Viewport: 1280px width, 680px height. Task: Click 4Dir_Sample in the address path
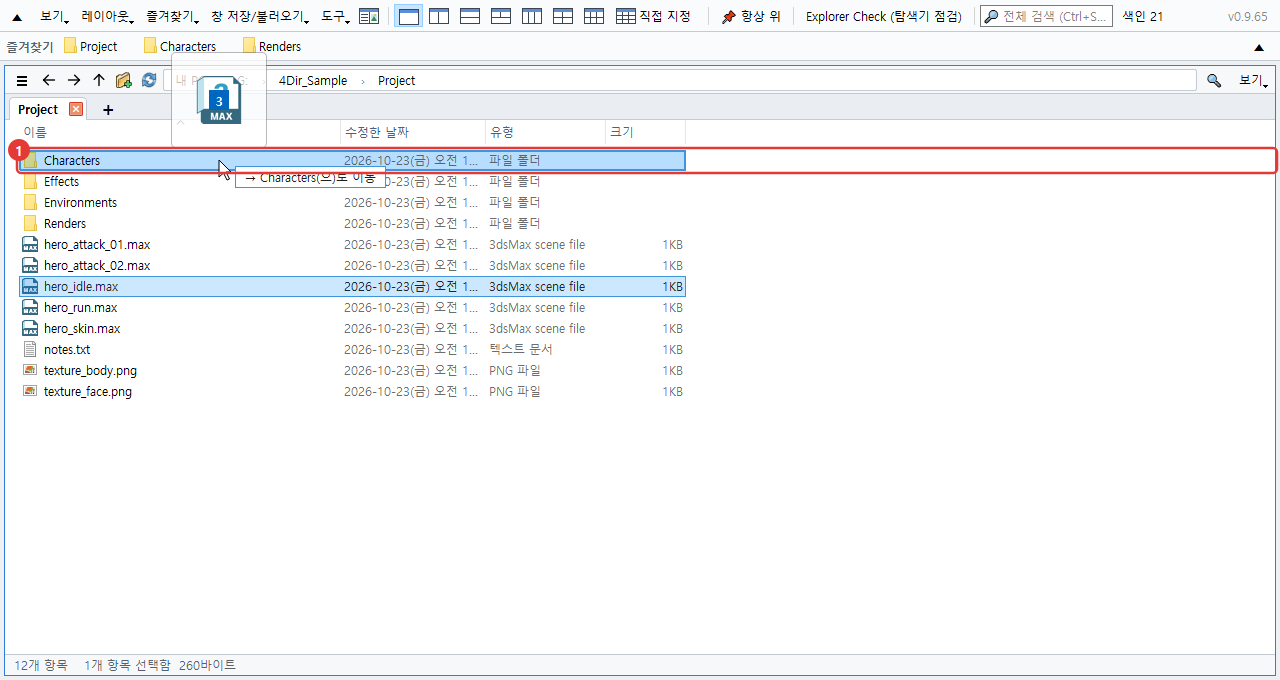[313, 81]
